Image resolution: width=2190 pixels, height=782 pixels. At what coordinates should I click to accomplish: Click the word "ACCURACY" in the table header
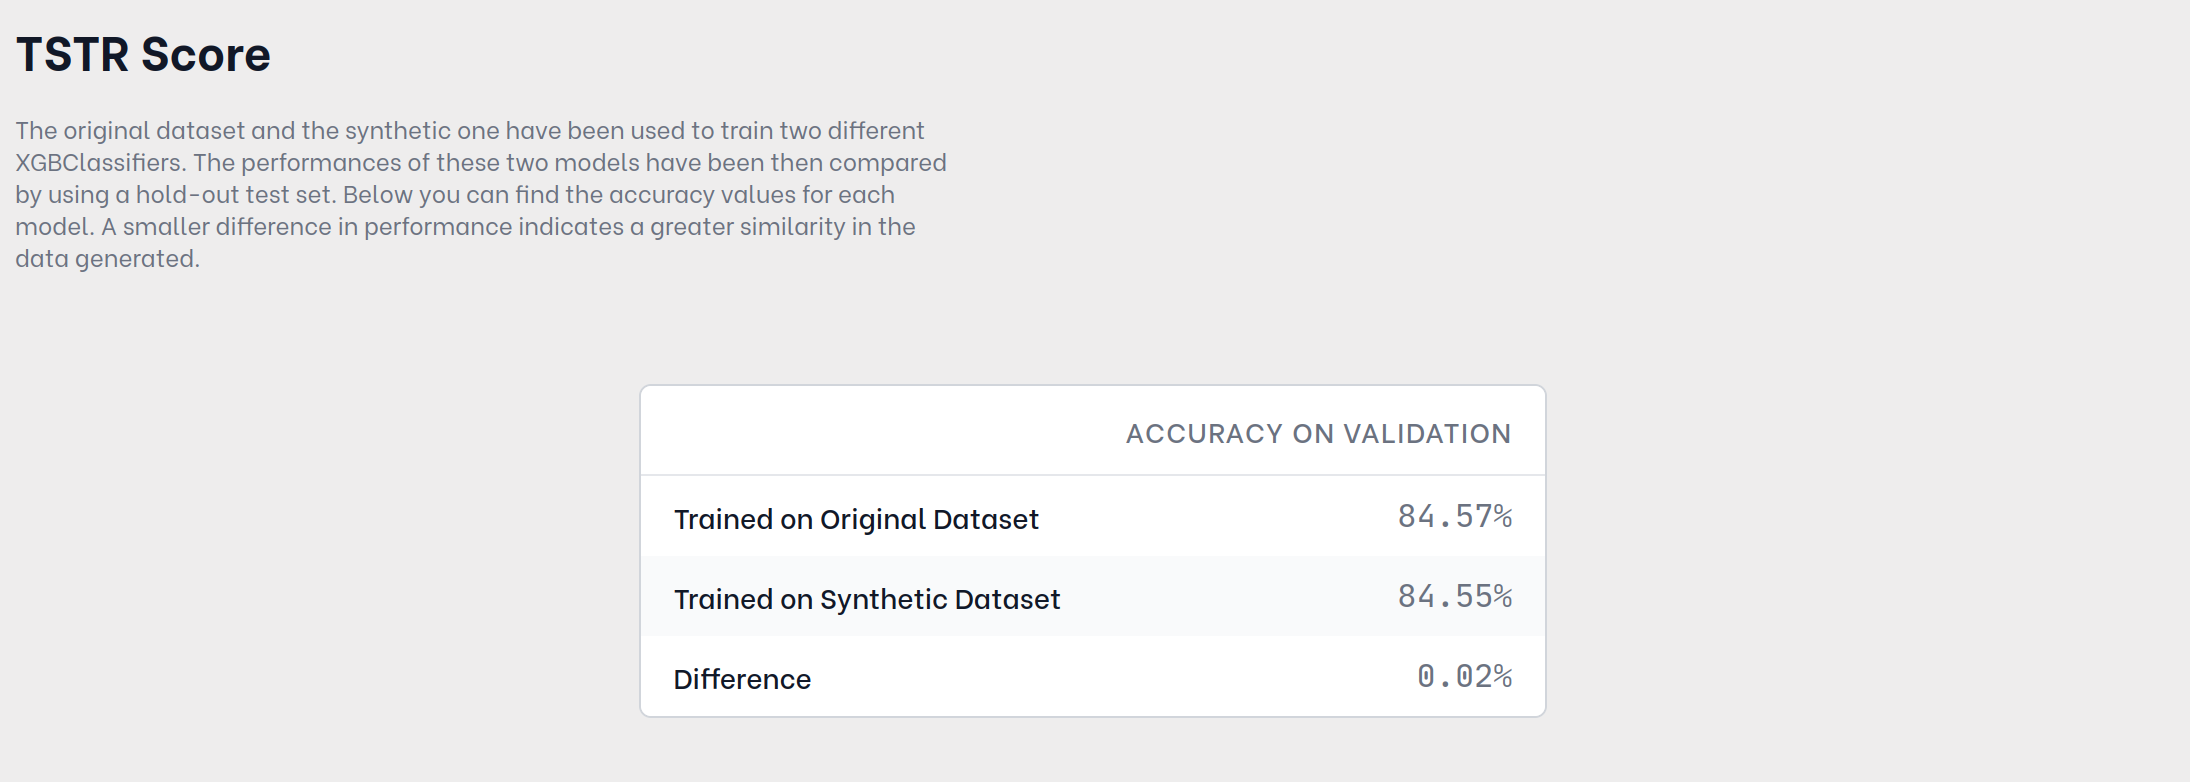[1204, 434]
